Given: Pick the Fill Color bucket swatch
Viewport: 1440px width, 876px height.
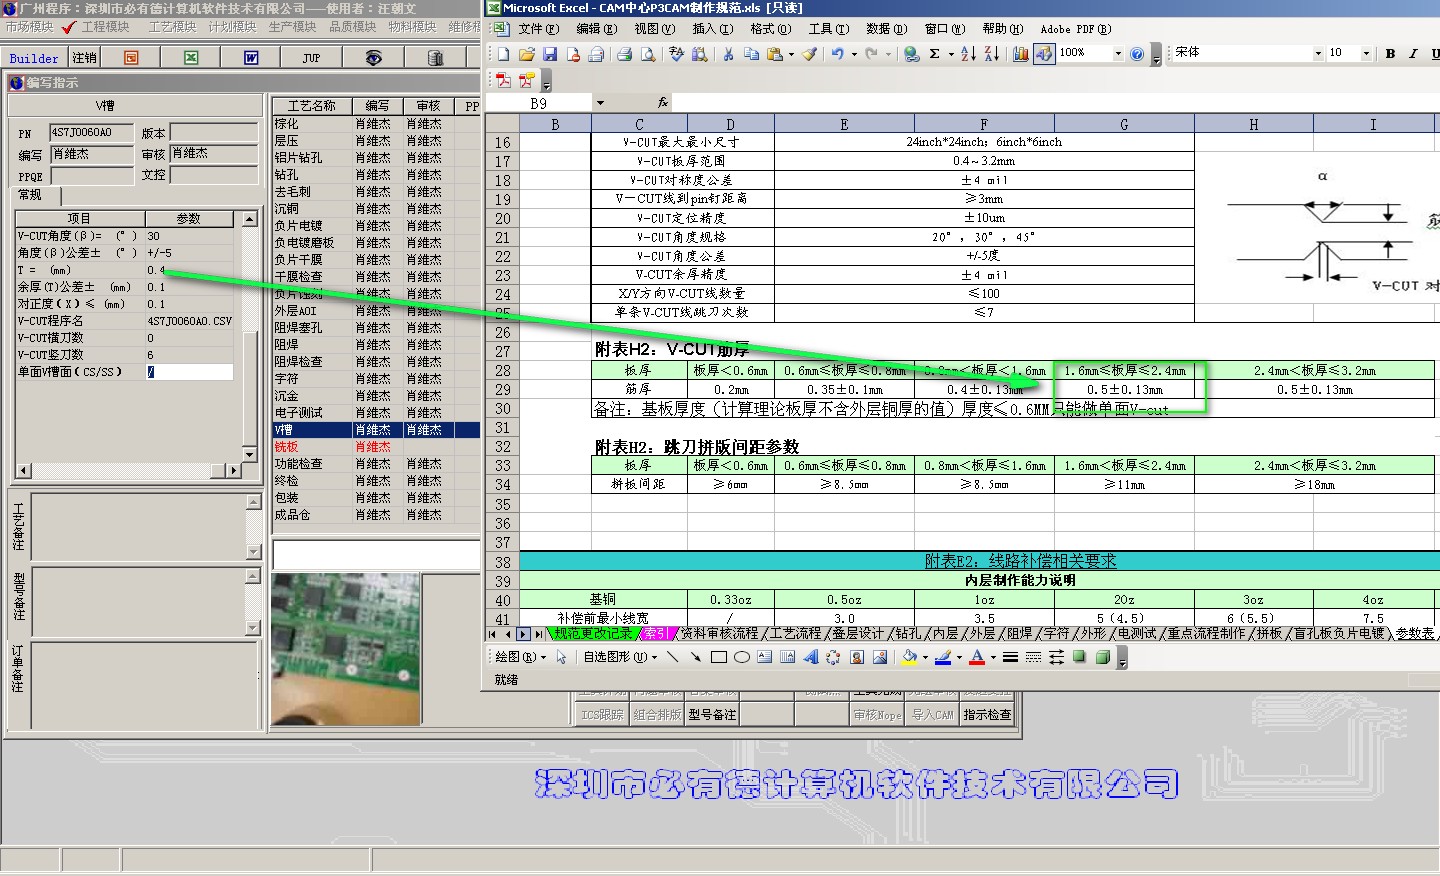Looking at the screenshot, I should (909, 657).
